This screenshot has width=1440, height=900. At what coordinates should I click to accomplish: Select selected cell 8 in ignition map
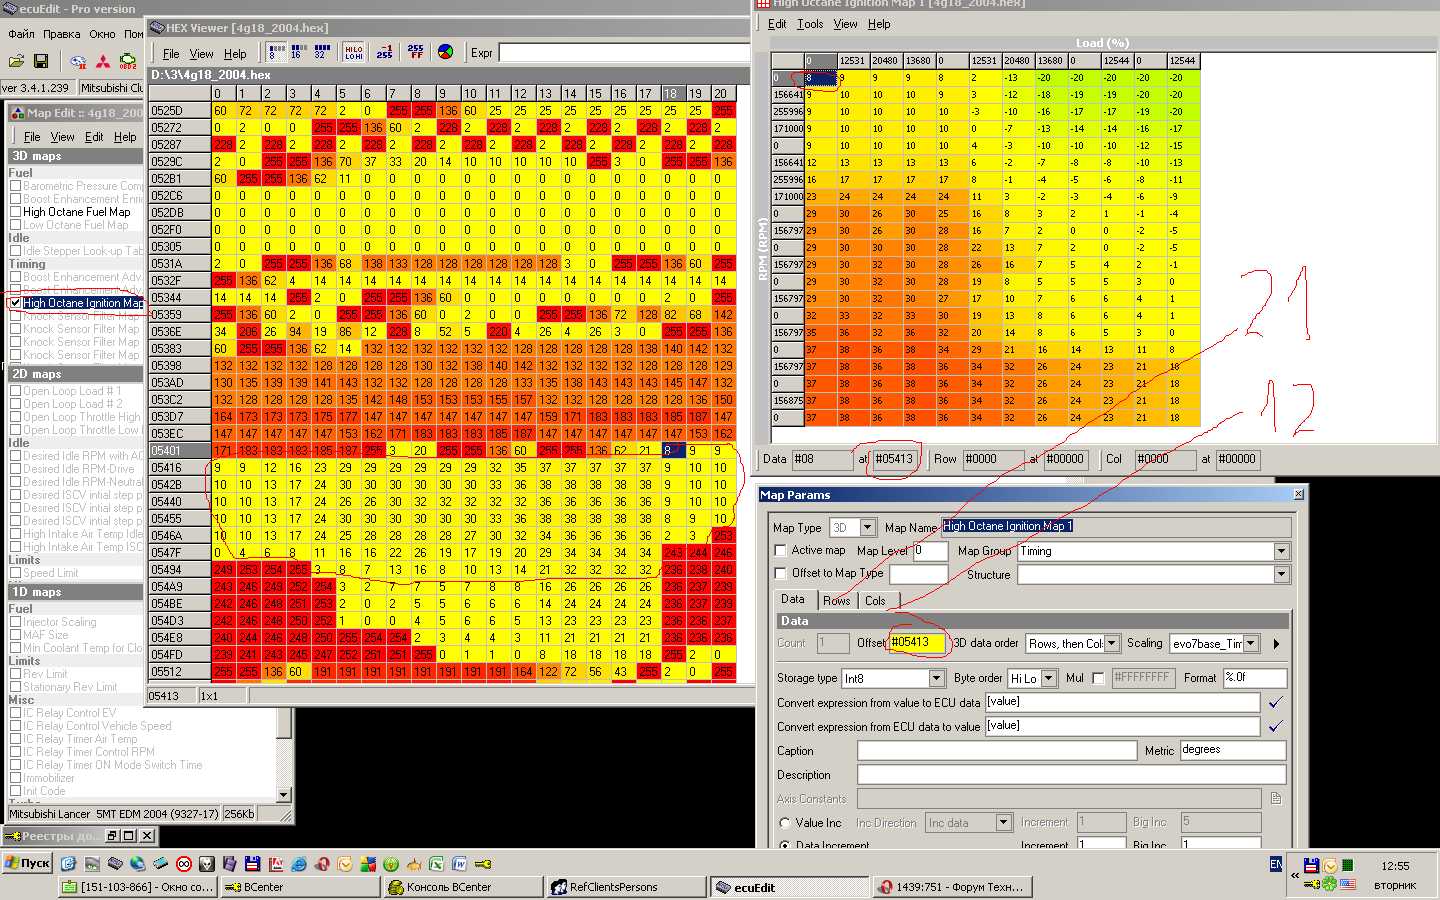coord(822,78)
